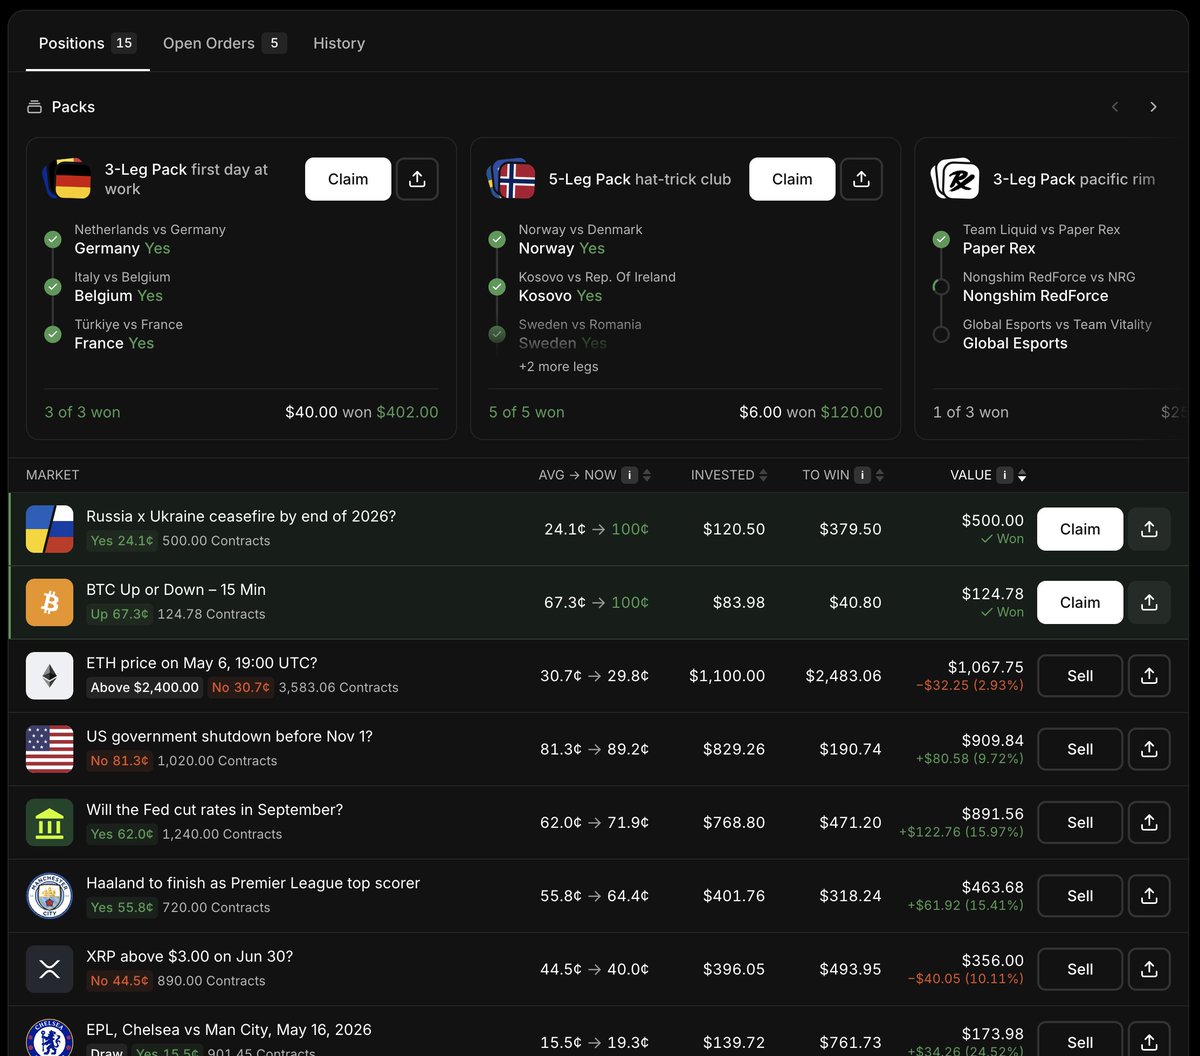View the History tab

click(339, 43)
